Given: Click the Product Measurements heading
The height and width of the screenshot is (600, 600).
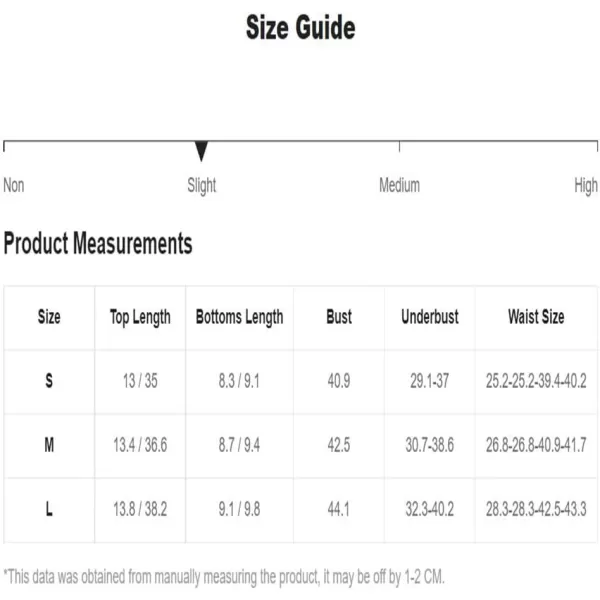Looking at the screenshot, I should pyautogui.click(x=98, y=243).
